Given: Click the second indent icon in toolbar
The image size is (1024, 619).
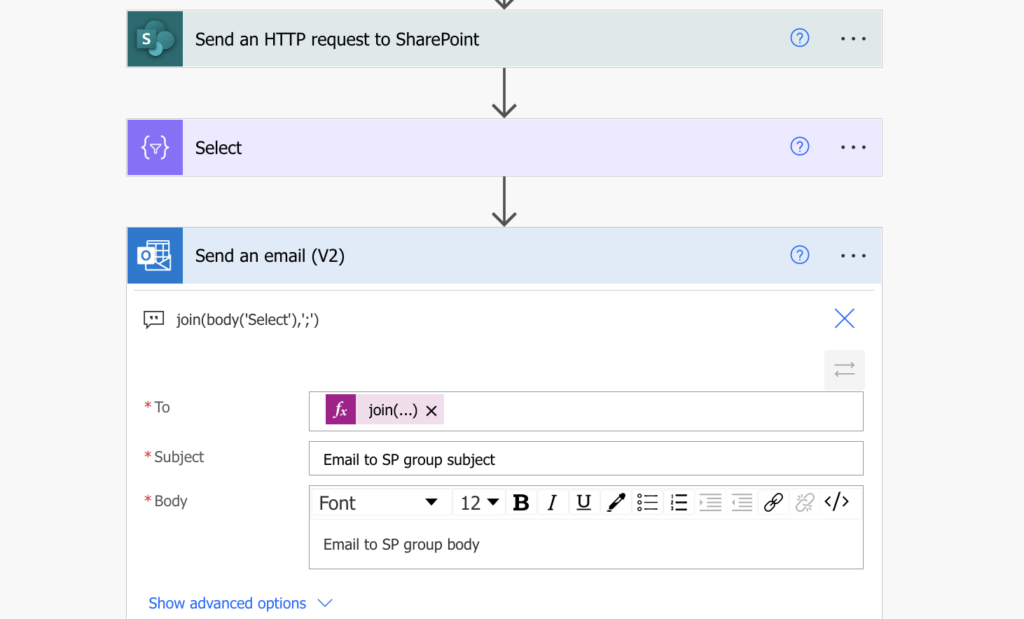Looking at the screenshot, I should pos(741,502).
